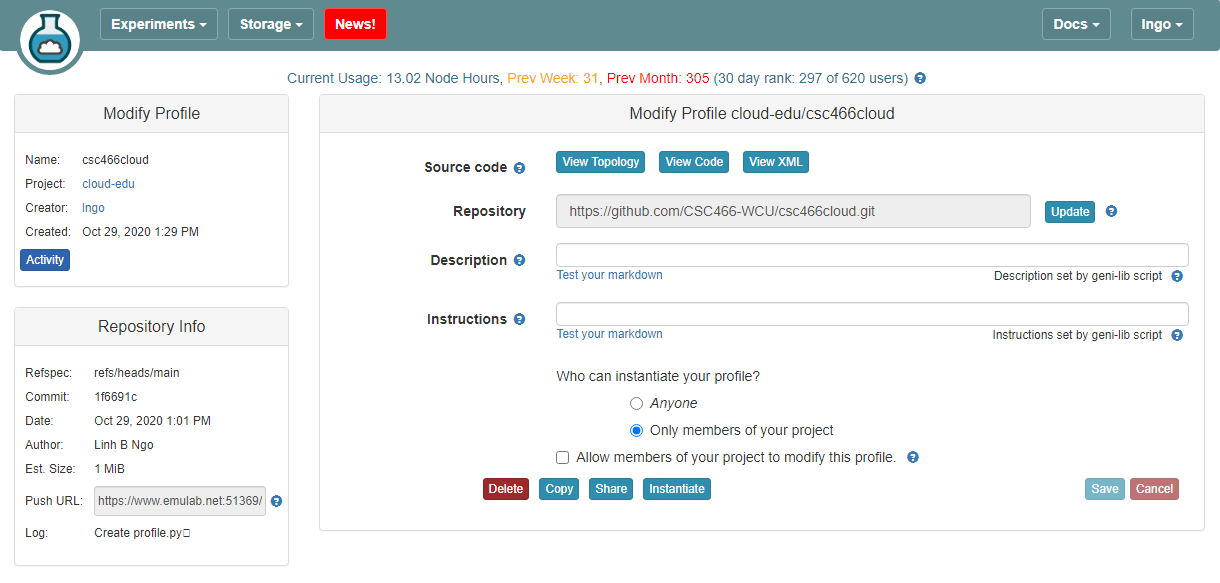1220x583 pixels.
Task: Click help icon after 'Description set by geni-lib script'
Action: click(x=1177, y=276)
